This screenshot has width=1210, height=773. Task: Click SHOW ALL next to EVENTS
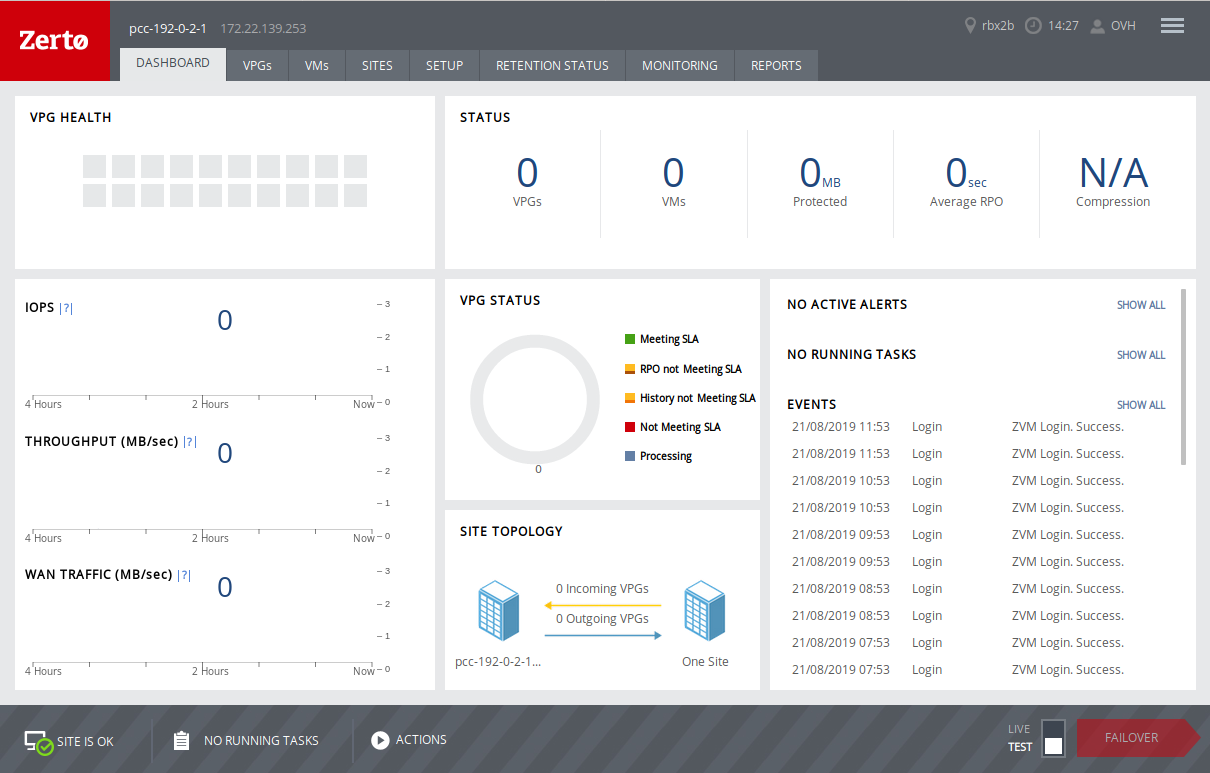(x=1140, y=405)
